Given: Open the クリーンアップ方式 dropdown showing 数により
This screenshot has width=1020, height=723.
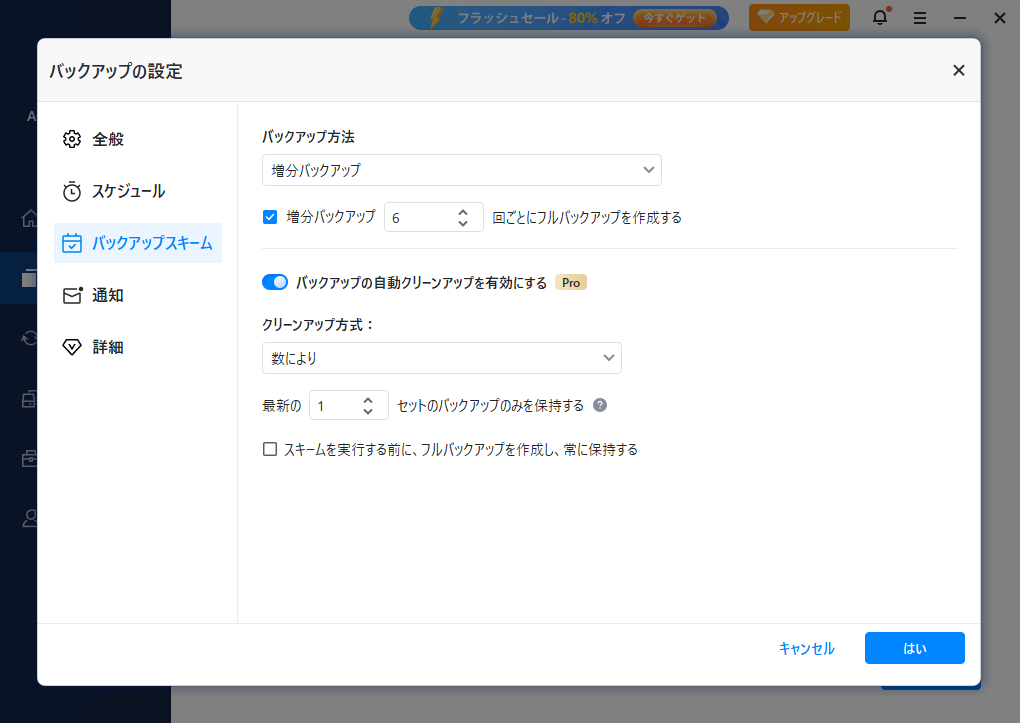Looking at the screenshot, I should pyautogui.click(x=442, y=358).
